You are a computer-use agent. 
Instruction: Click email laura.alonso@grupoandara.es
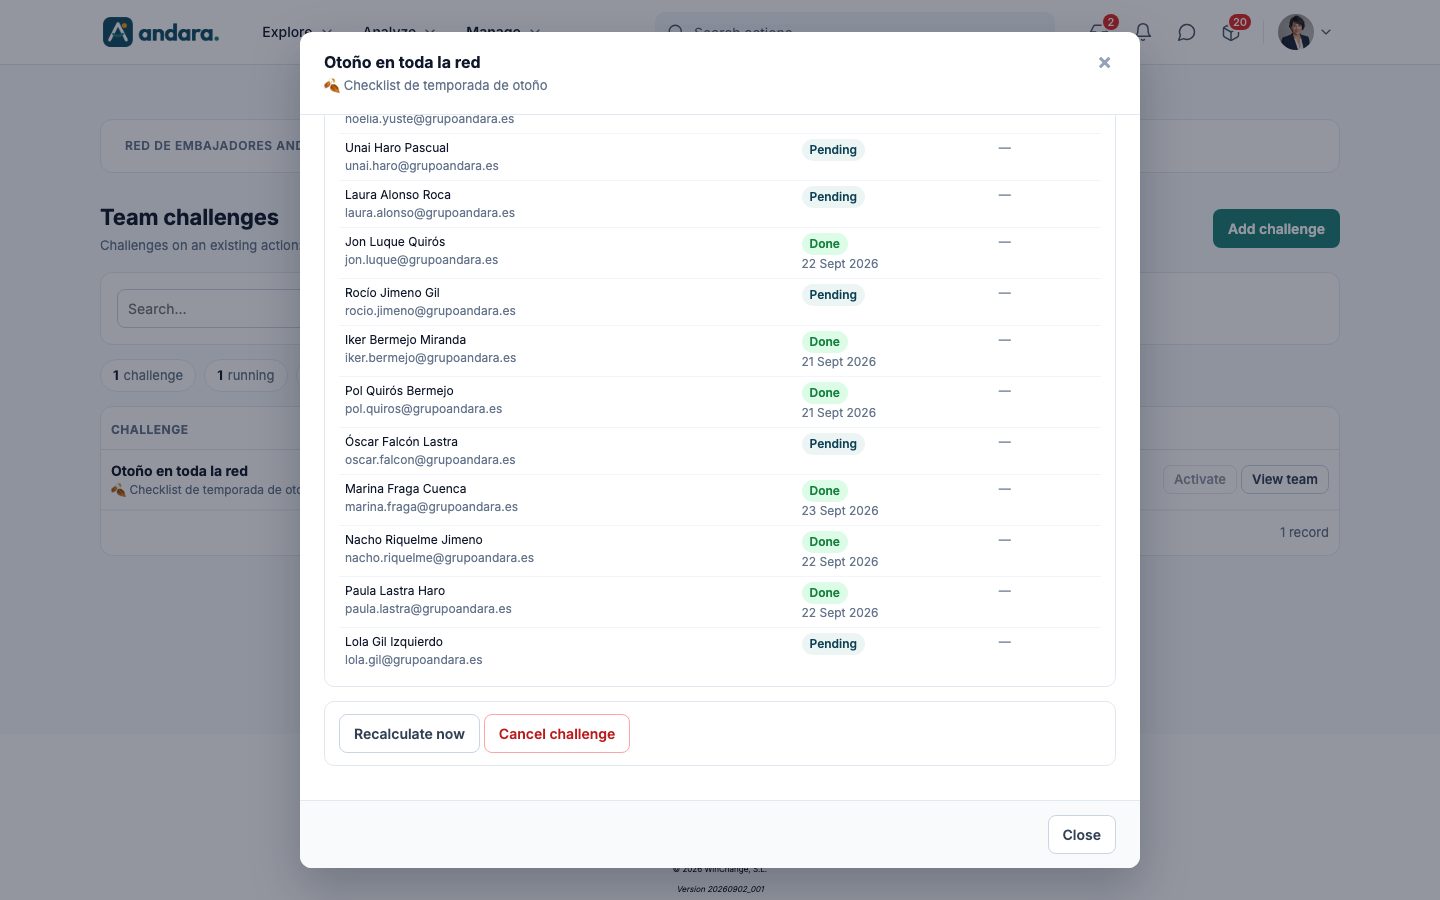pos(430,213)
